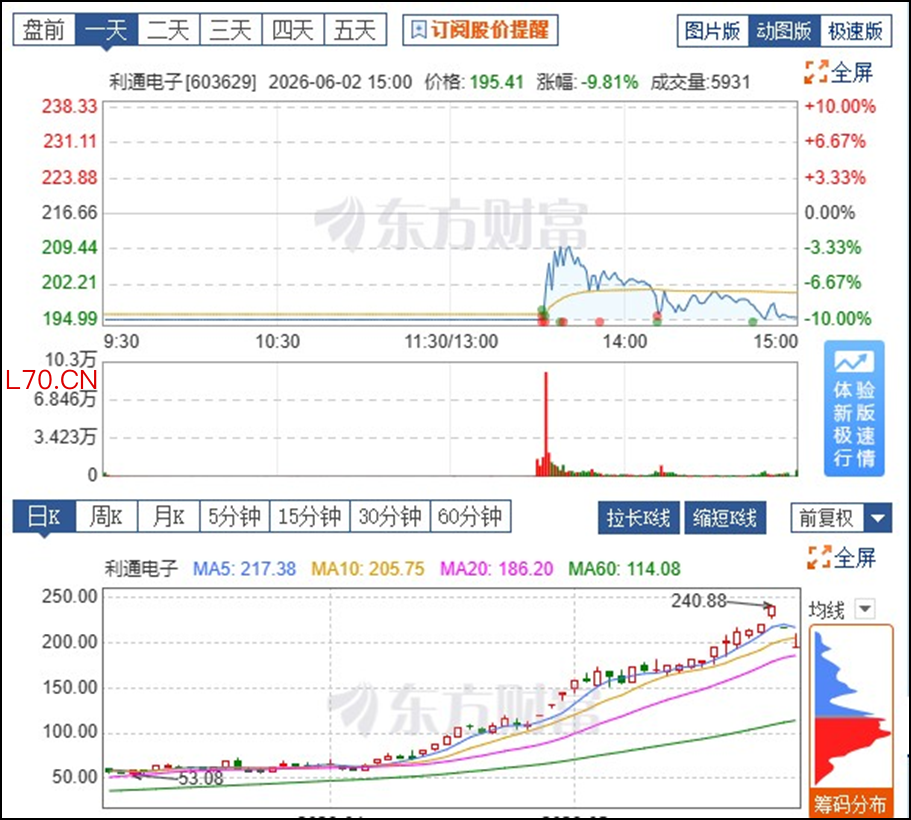Image resolution: width=911 pixels, height=820 pixels.
Task: Click the 订阅股价提醒 subscribe button
Action: pyautogui.click(x=480, y=30)
